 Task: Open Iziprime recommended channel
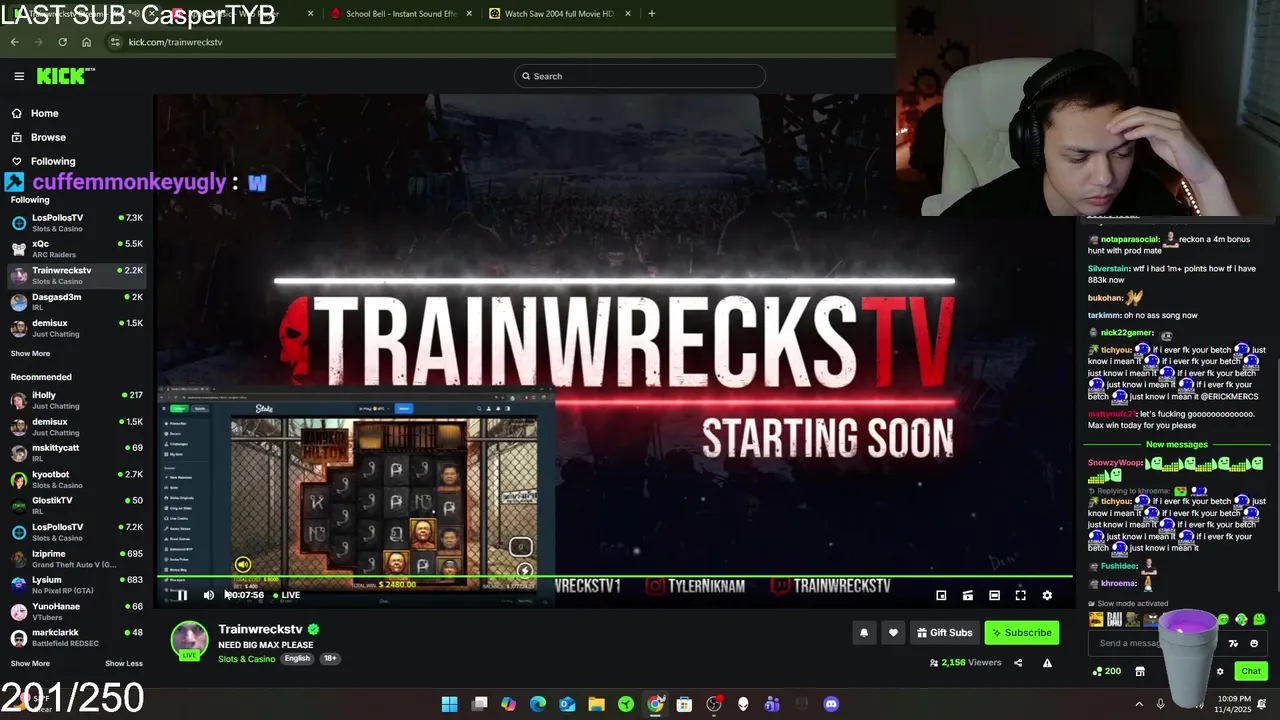[x=77, y=558]
